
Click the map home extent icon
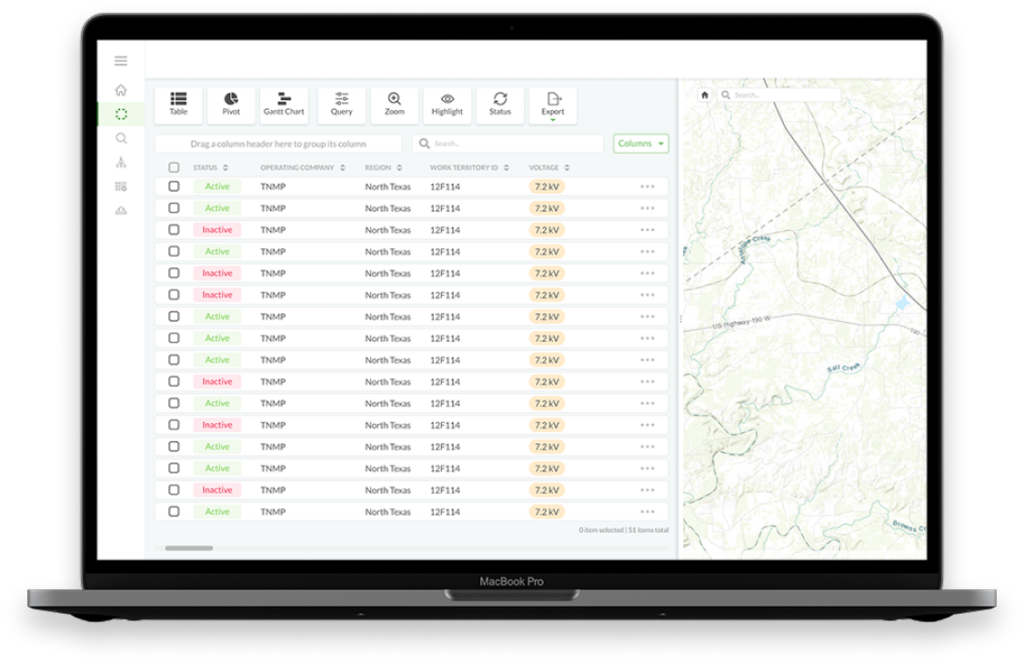coord(705,95)
